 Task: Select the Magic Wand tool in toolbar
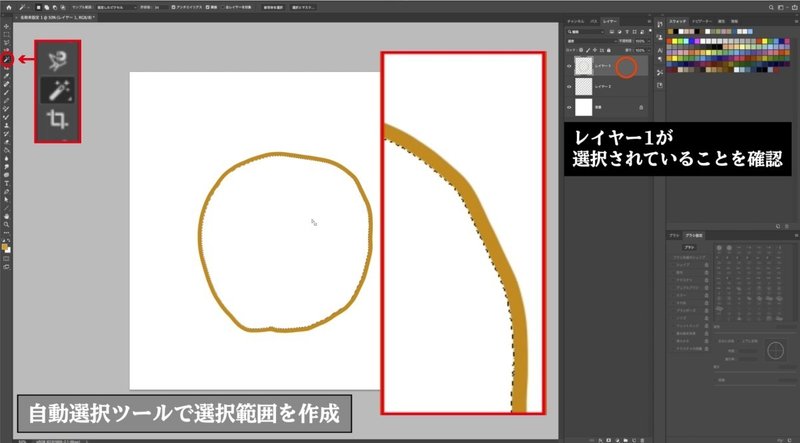pyautogui.click(x=7, y=59)
